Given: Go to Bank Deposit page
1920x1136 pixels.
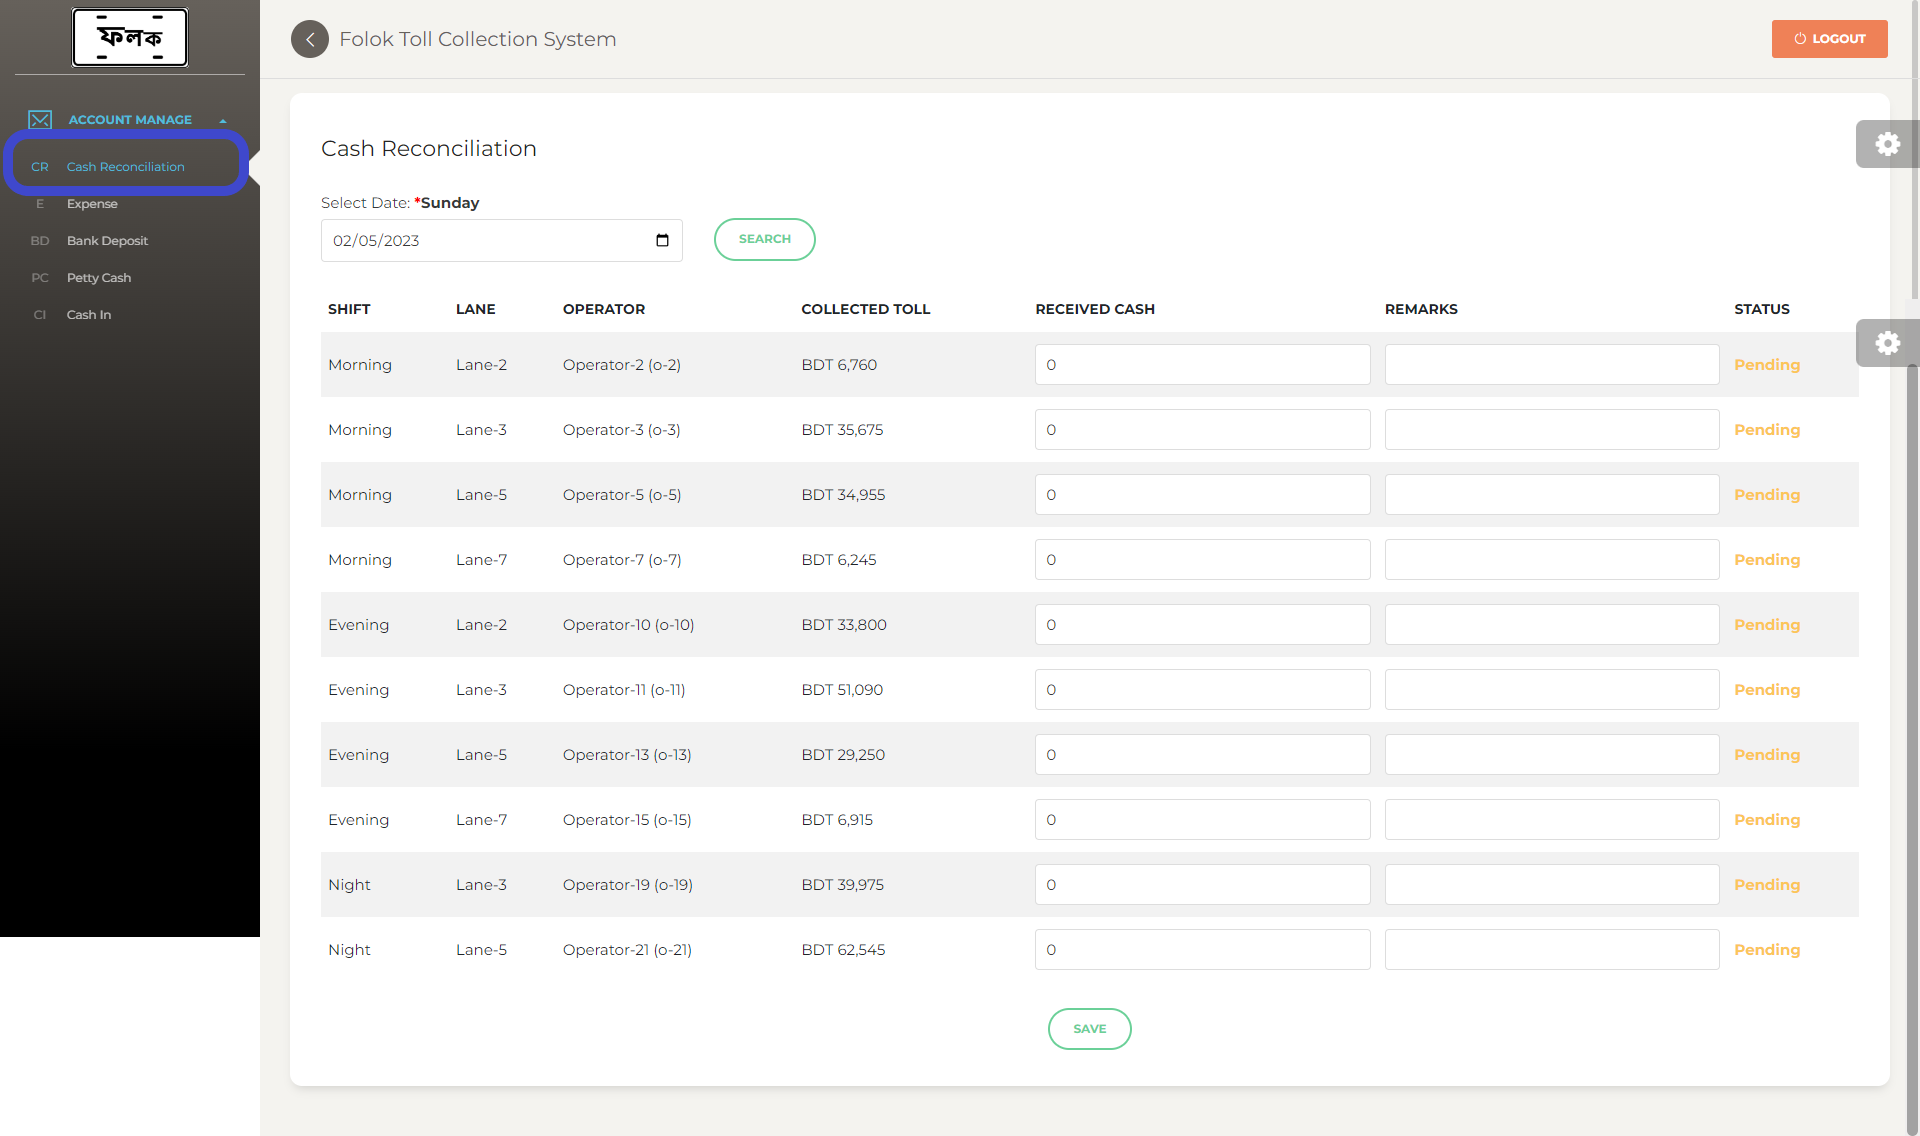Looking at the screenshot, I should click(107, 241).
